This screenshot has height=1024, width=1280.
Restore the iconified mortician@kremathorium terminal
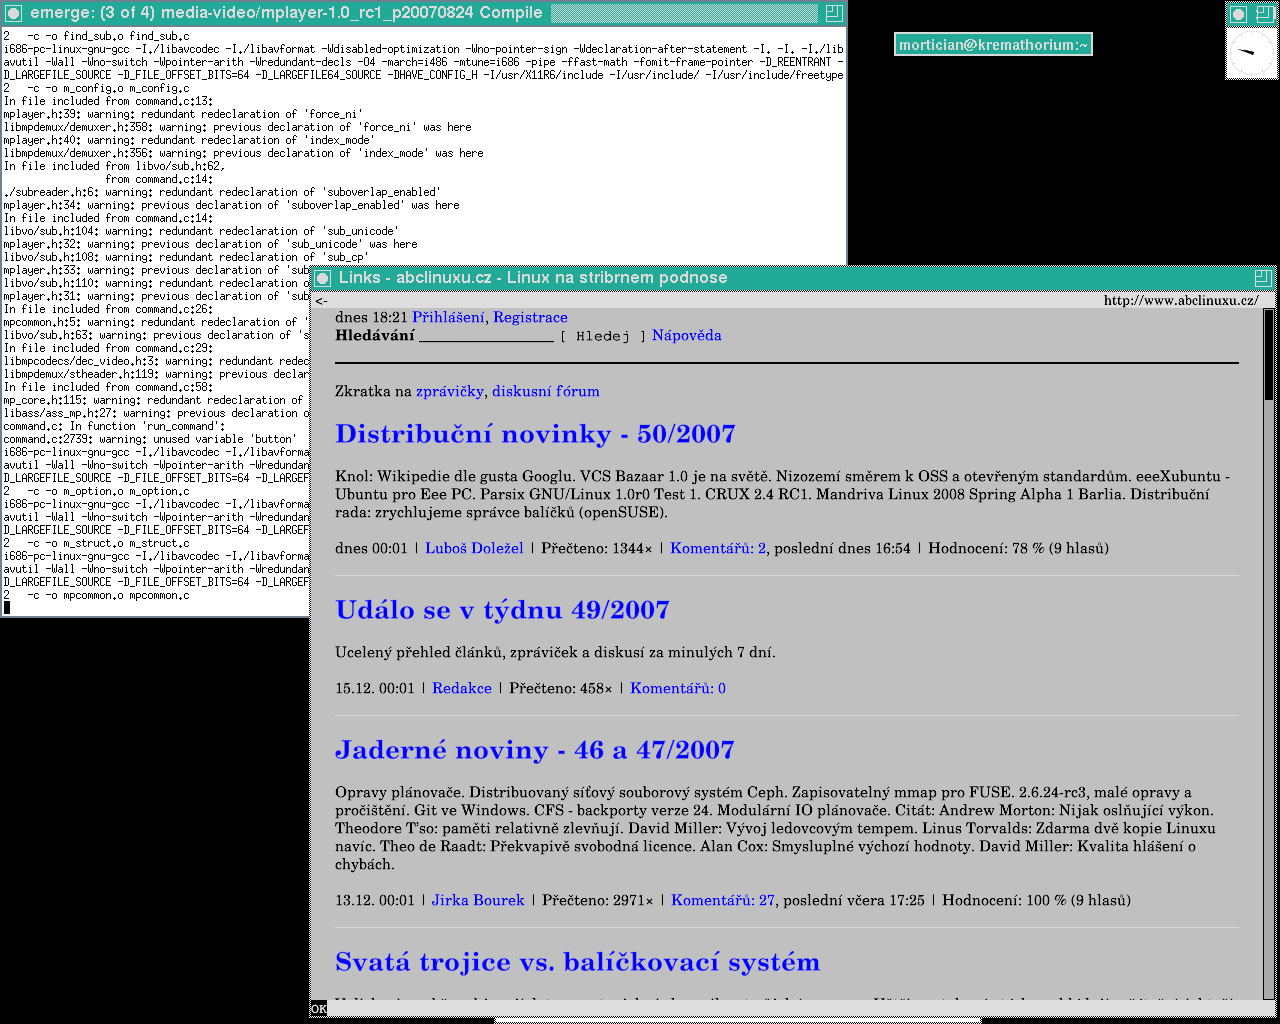point(992,44)
